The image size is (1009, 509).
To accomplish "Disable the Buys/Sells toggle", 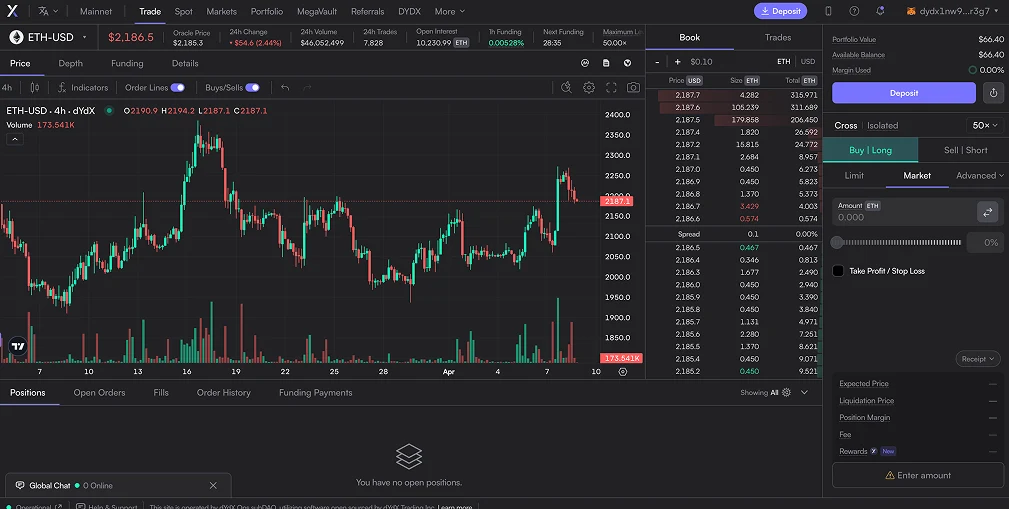I will [252, 88].
